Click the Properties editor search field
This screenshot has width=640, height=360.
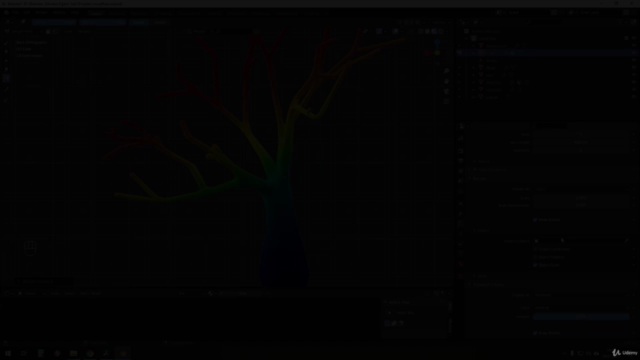549,127
